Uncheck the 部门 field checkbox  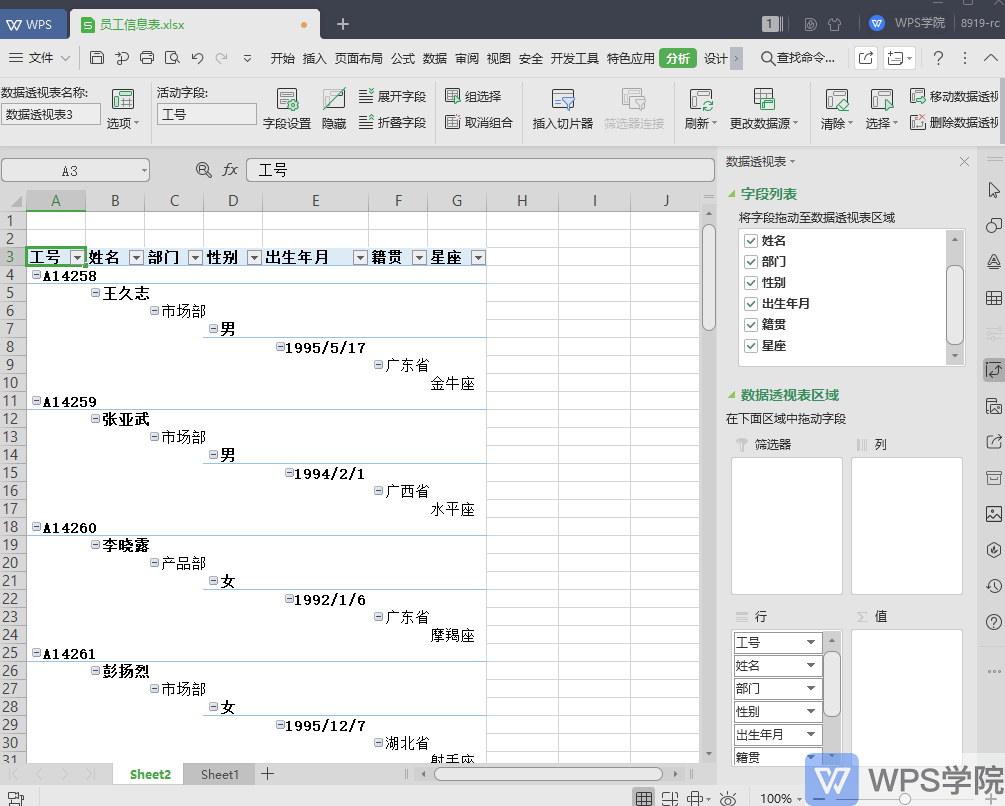(751, 262)
